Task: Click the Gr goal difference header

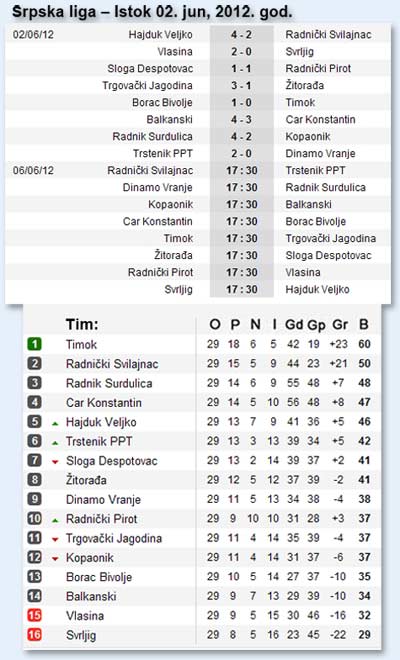Action: 340,325
